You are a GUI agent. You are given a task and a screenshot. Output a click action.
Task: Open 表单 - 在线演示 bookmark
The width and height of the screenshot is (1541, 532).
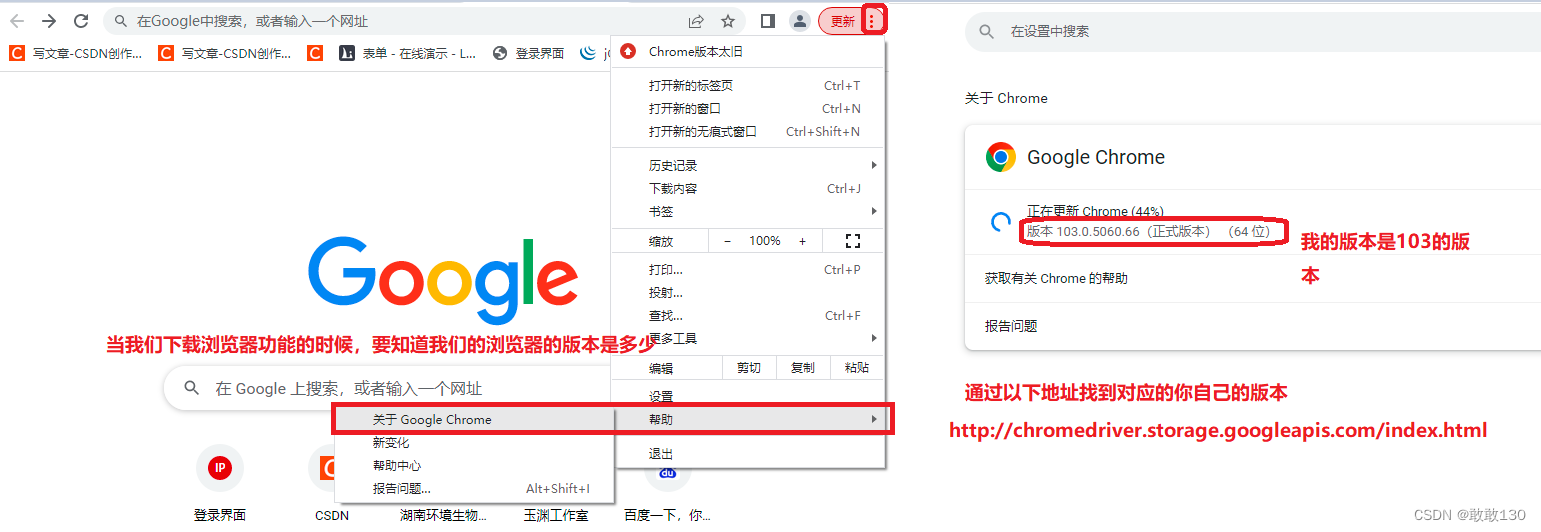[408, 54]
